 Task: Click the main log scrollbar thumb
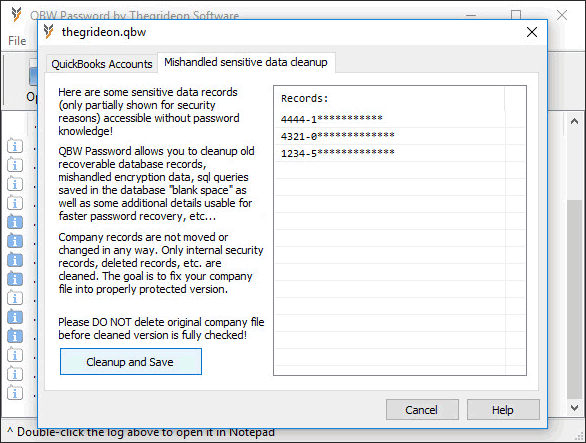574,299
